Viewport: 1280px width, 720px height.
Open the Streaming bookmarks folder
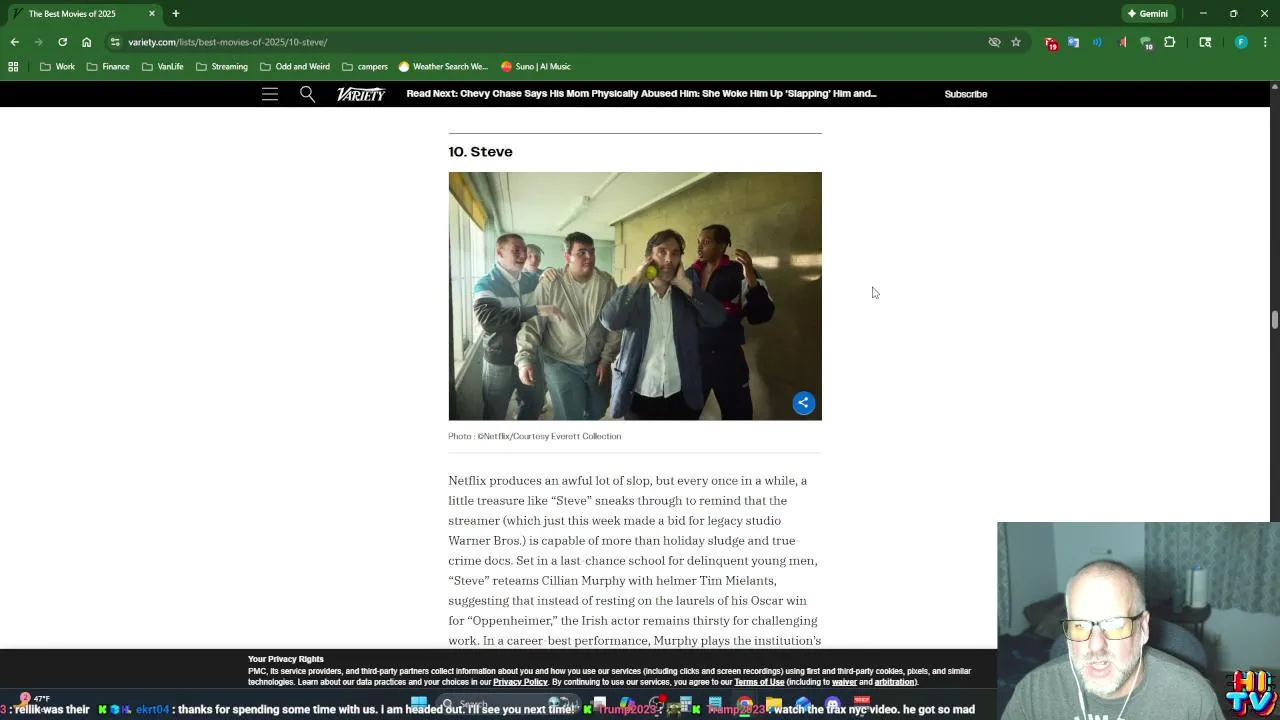pyautogui.click(x=222, y=66)
